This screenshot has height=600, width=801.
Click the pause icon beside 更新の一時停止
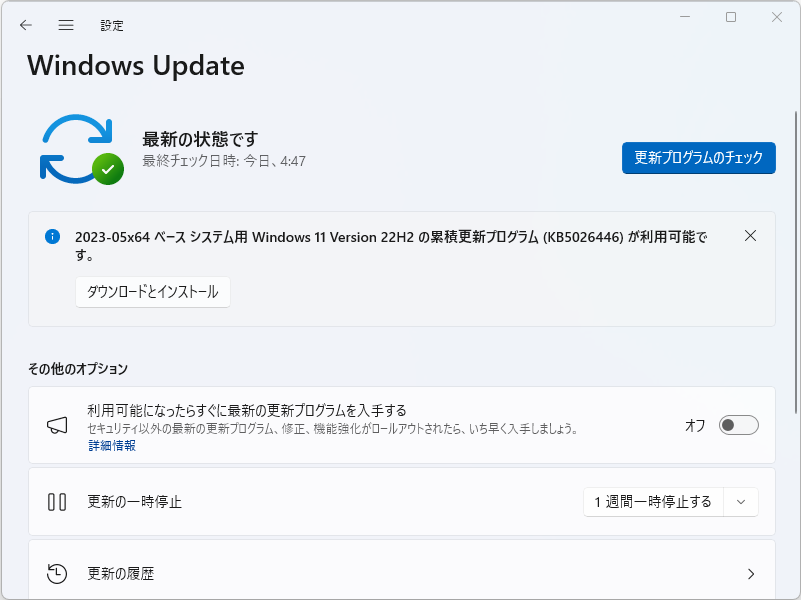(57, 502)
